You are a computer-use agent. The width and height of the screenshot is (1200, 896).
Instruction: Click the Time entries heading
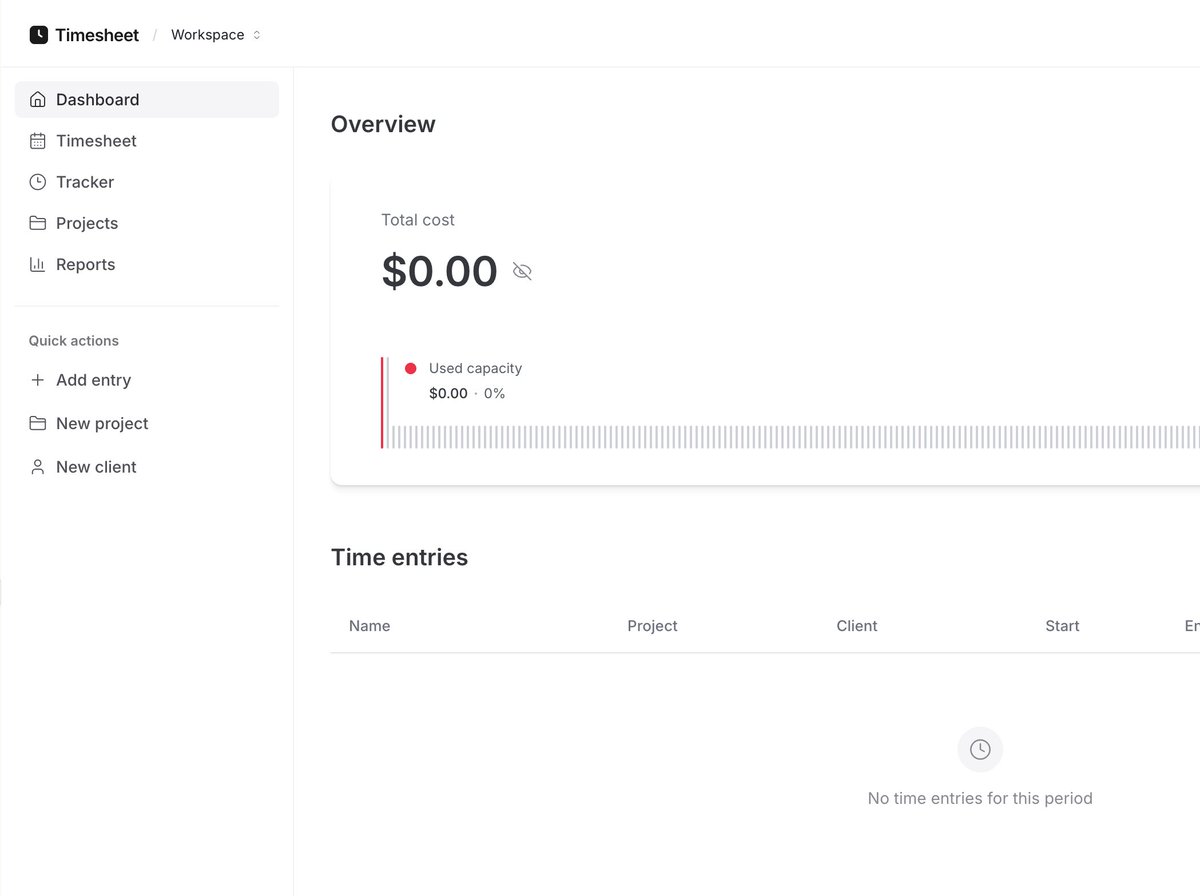coord(399,557)
